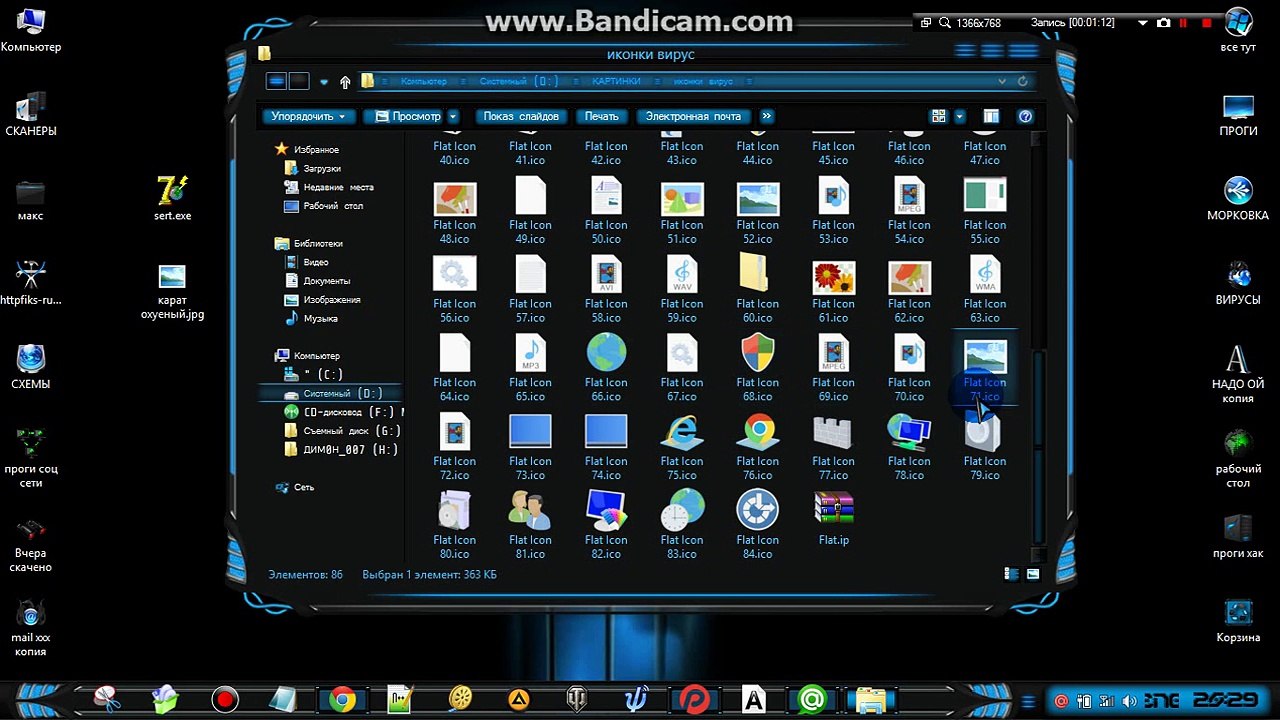
Task: Open address bar history dropdown chevron
Action: (1002, 81)
